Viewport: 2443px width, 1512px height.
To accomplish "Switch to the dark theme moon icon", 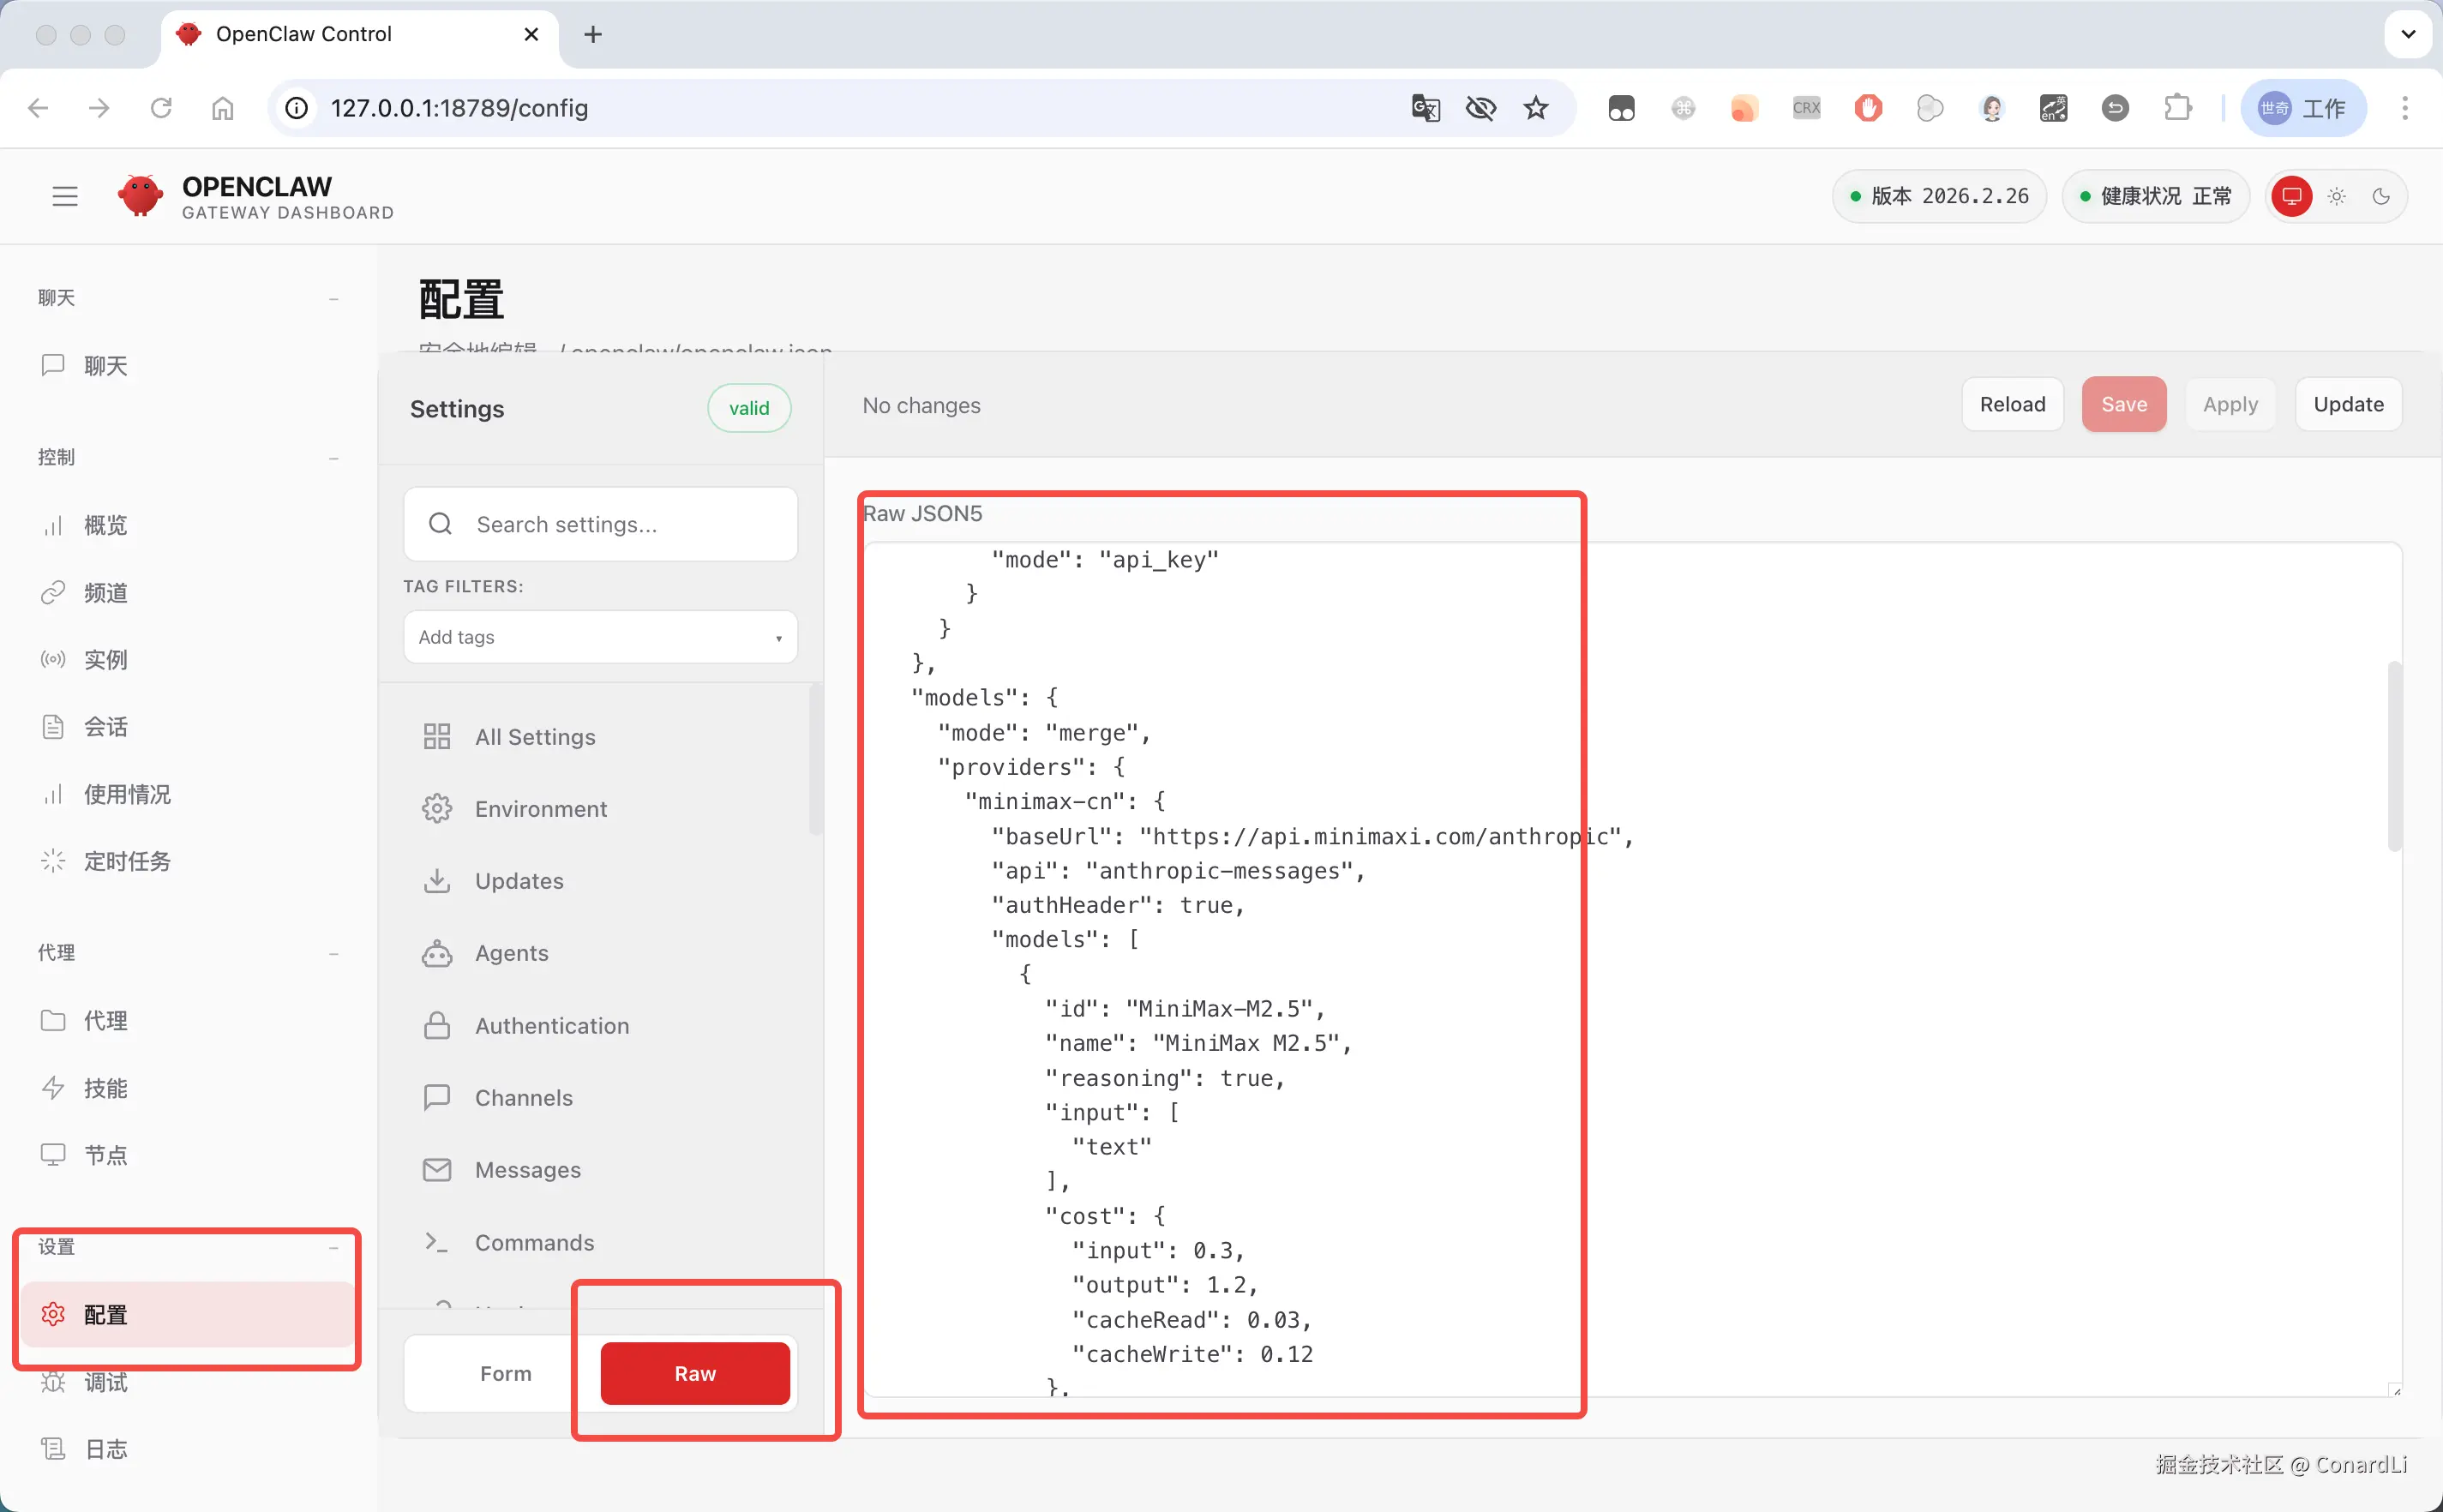I will pos(2381,196).
